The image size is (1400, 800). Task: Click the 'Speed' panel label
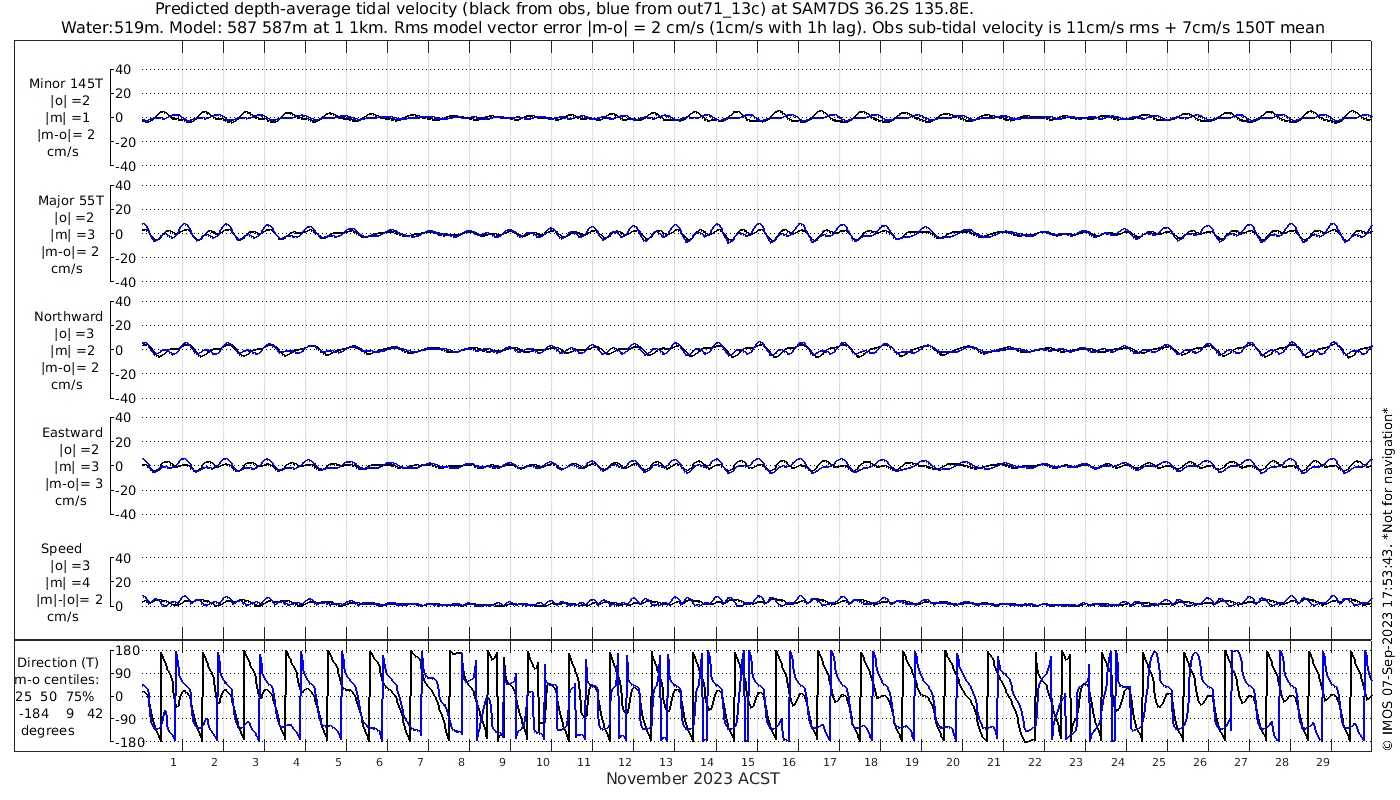tap(62, 549)
